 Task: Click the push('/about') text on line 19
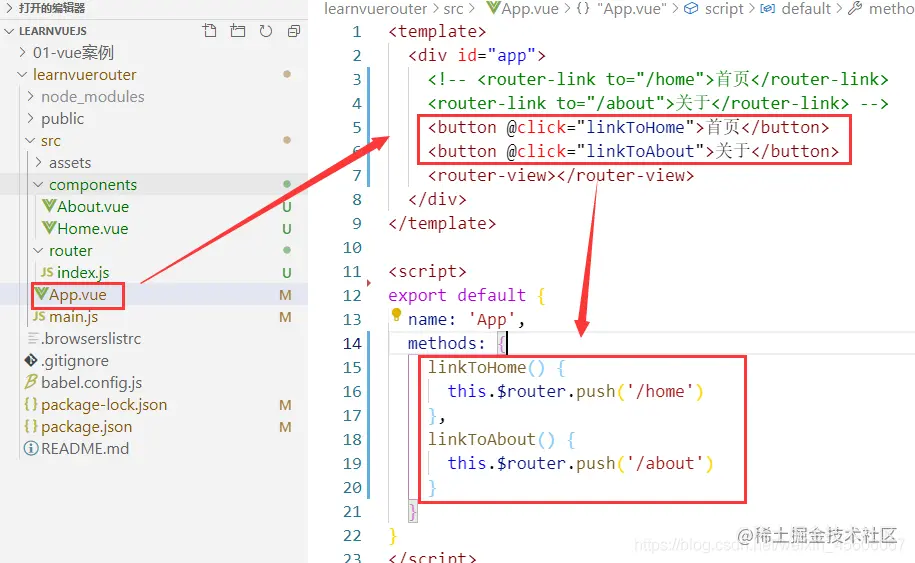coord(645,463)
